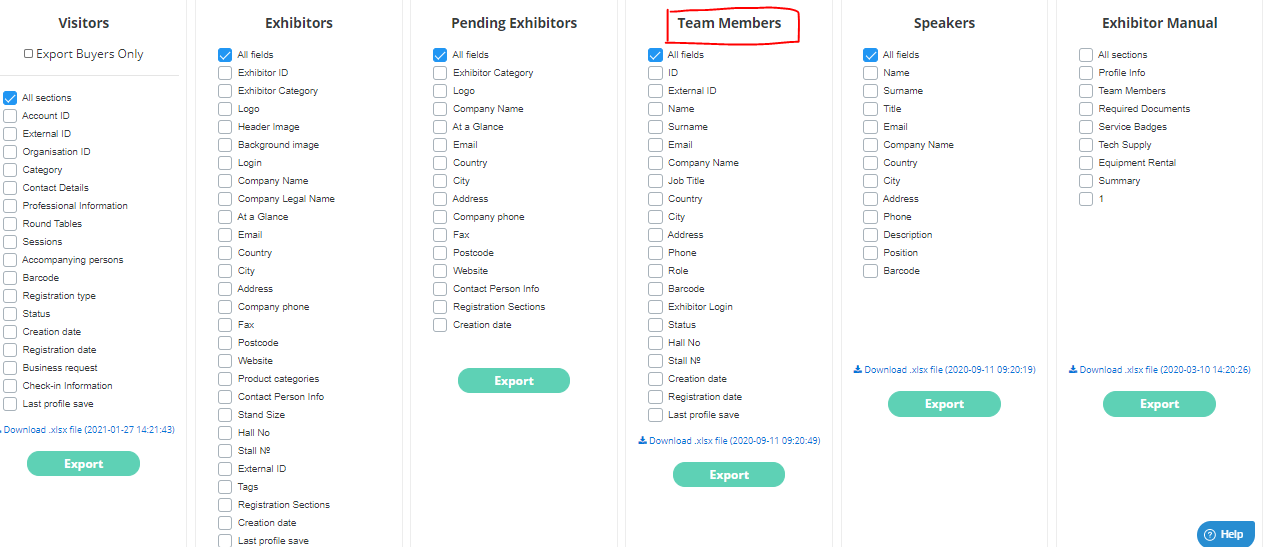Screen dimensions: 1273x547
Task: Click Export button under Team Members
Action: [x=729, y=475]
